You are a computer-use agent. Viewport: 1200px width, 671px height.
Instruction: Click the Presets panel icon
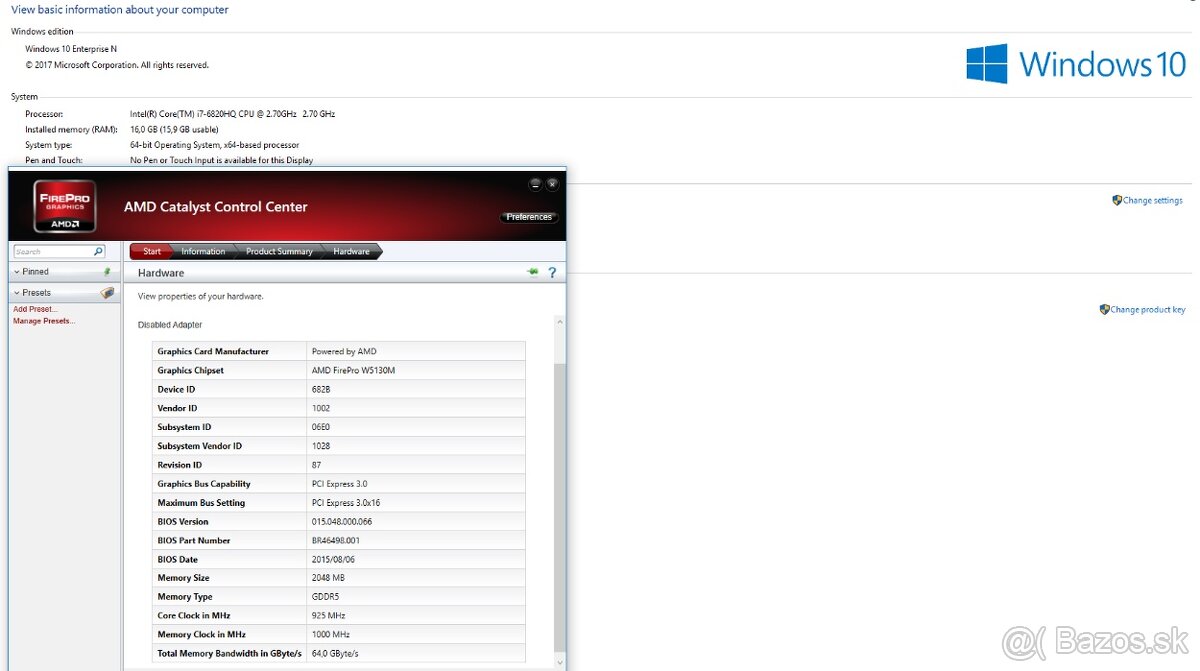[107, 293]
